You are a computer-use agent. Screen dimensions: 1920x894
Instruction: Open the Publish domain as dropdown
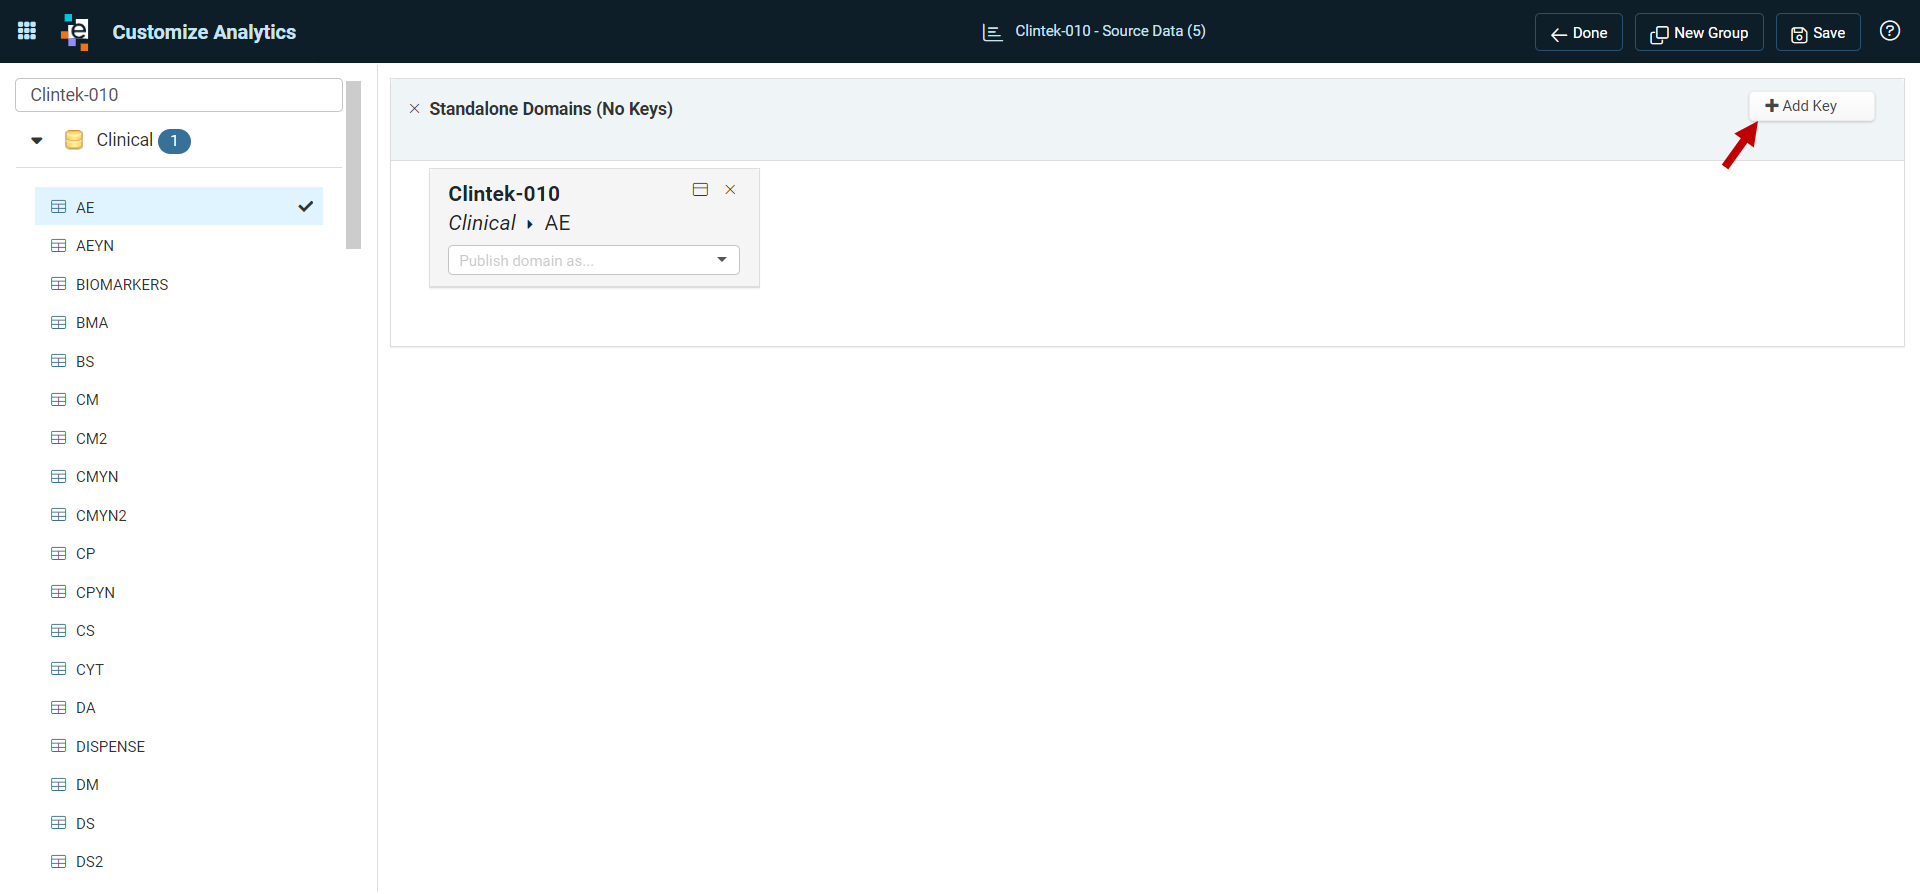[594, 260]
